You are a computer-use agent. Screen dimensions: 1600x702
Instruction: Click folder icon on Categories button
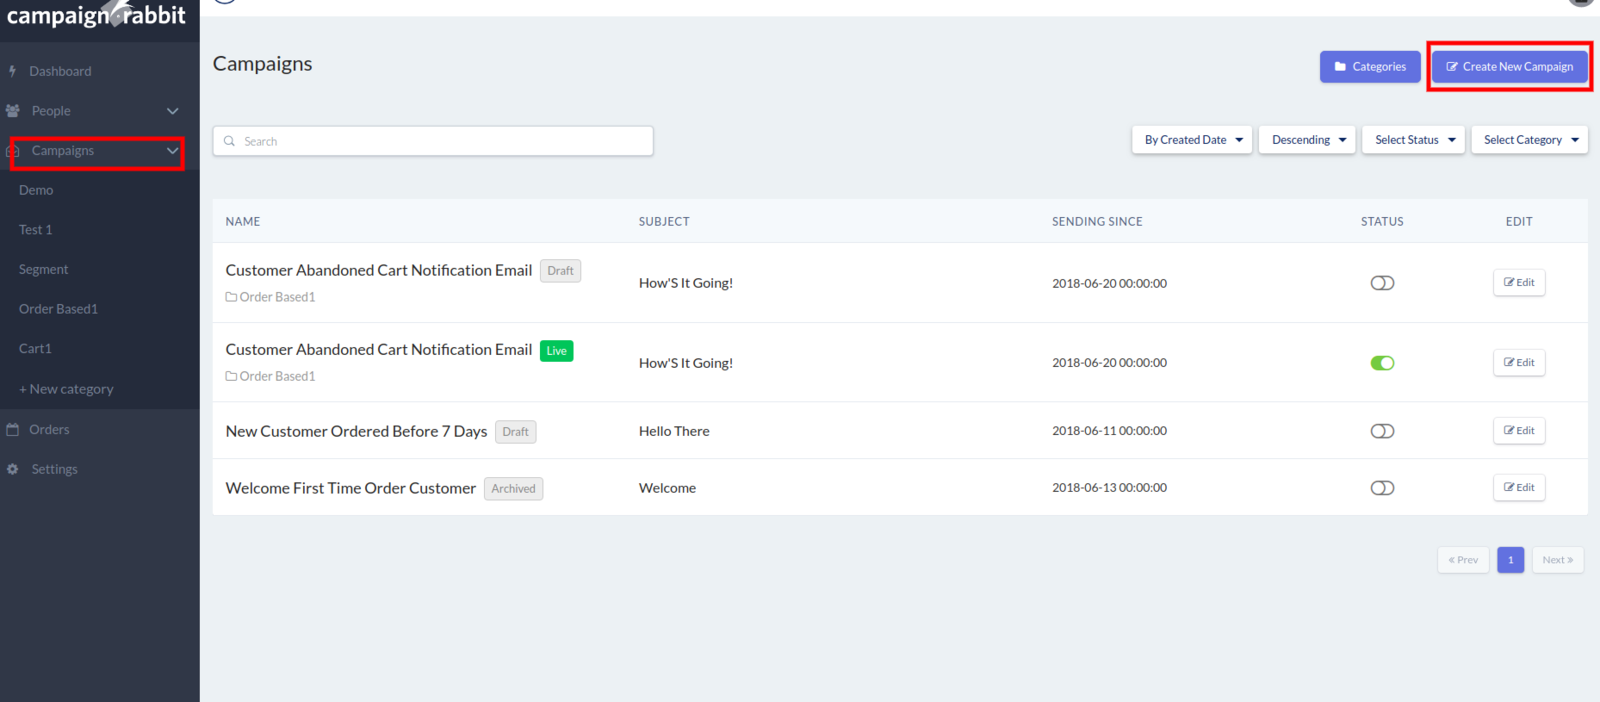click(x=1340, y=67)
